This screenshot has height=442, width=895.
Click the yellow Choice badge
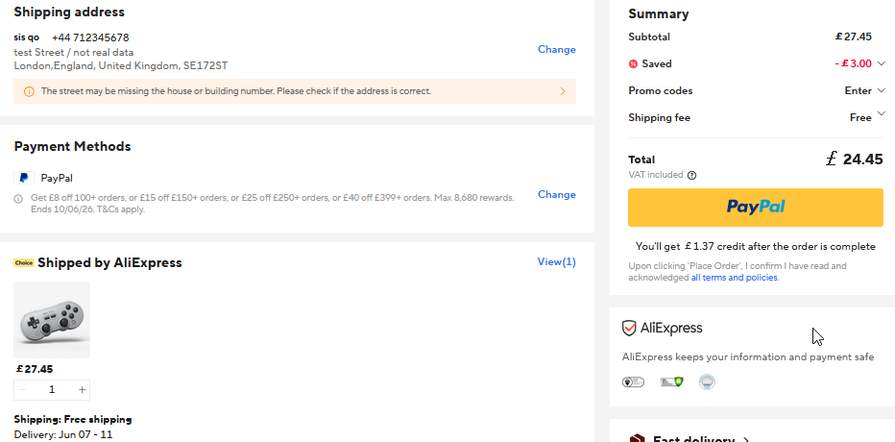pyautogui.click(x=24, y=263)
